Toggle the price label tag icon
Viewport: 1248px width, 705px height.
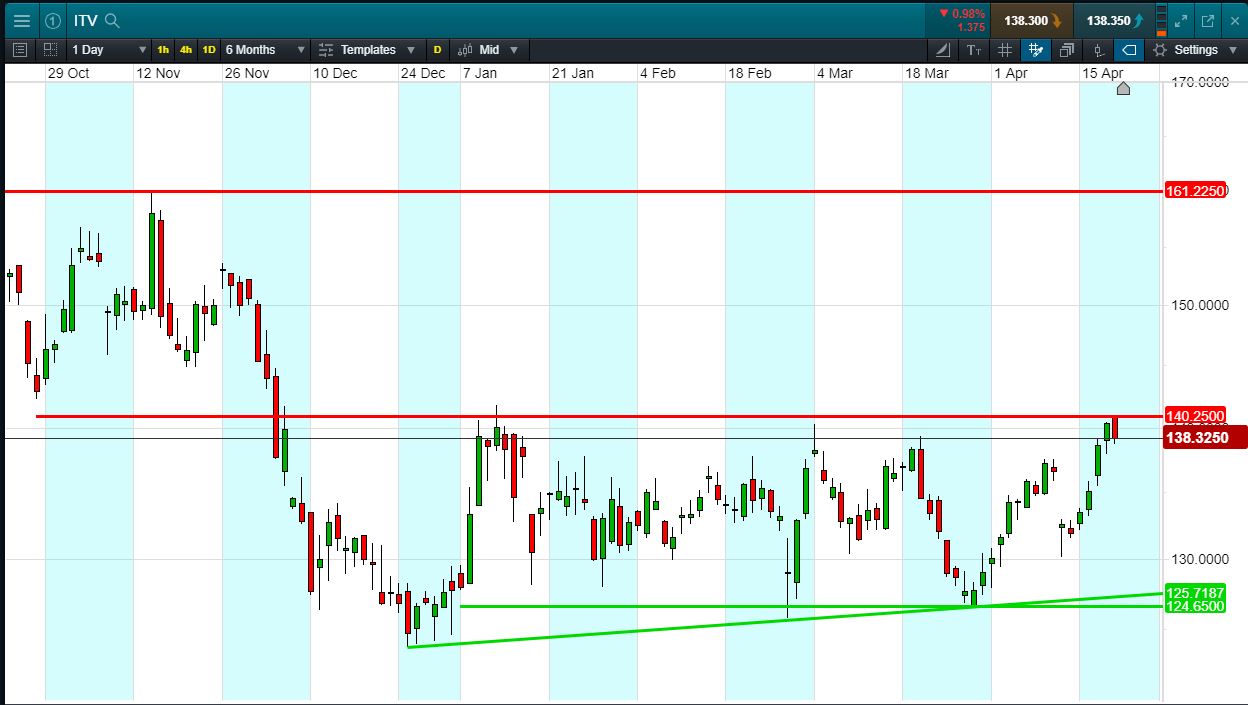click(1128, 49)
